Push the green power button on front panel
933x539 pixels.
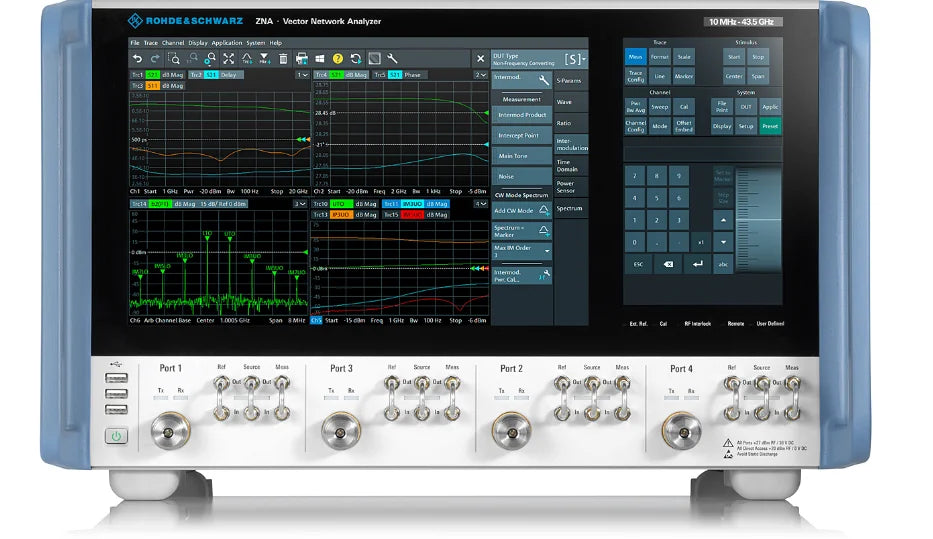[116, 436]
